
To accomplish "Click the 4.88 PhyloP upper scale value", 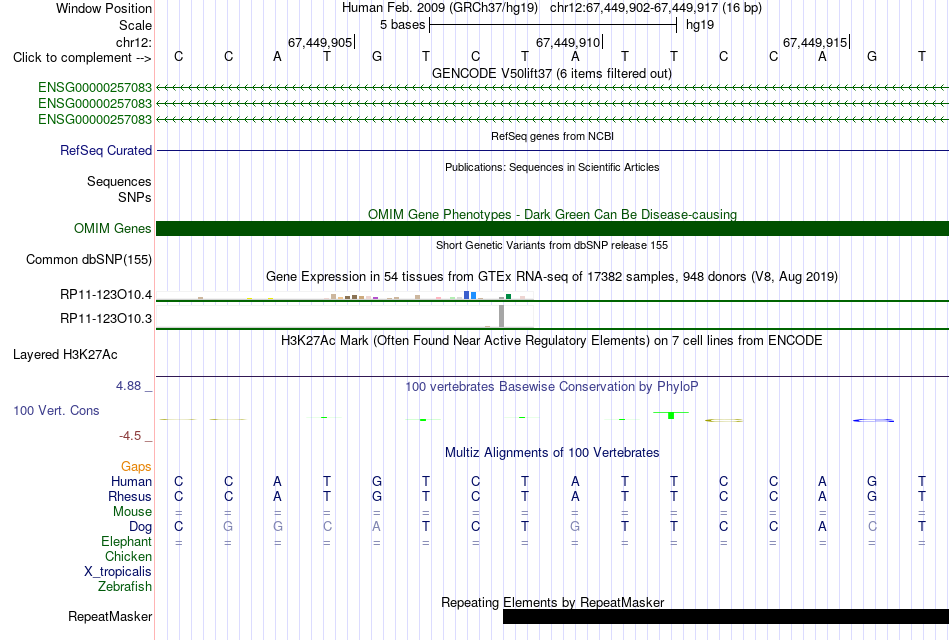I will (128, 385).
